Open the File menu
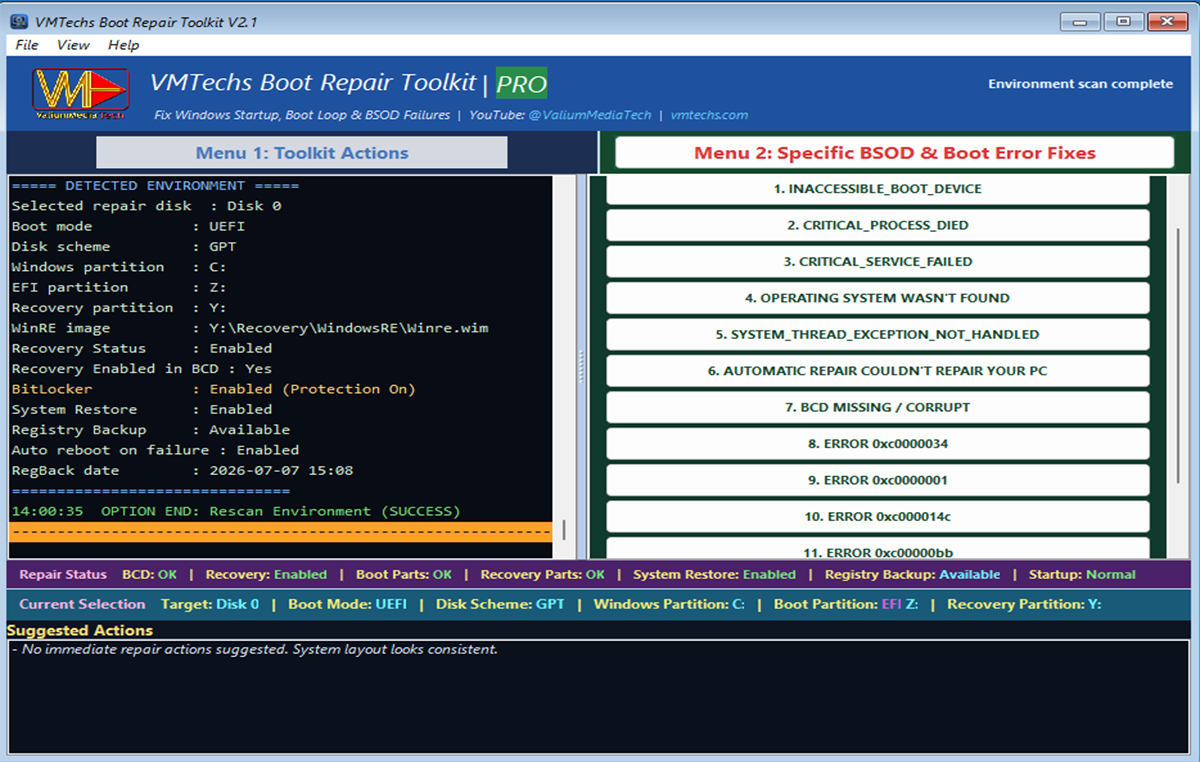 [x=27, y=45]
